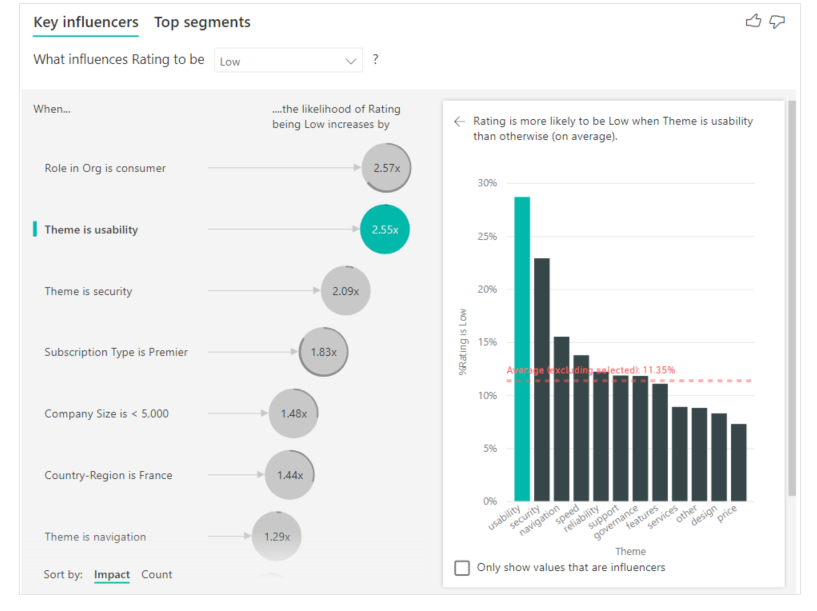Select the 1.83x Premier bubble

[324, 352]
